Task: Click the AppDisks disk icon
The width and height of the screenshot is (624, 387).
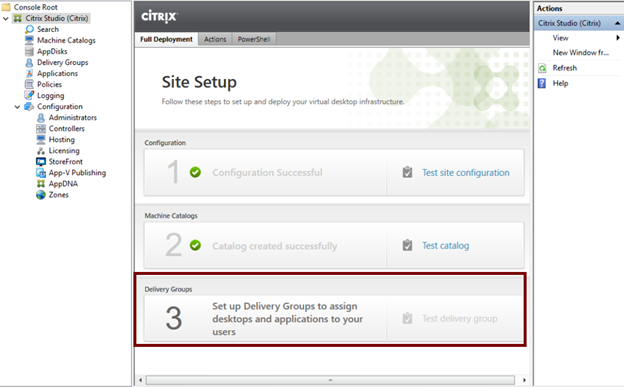Action: point(29,51)
